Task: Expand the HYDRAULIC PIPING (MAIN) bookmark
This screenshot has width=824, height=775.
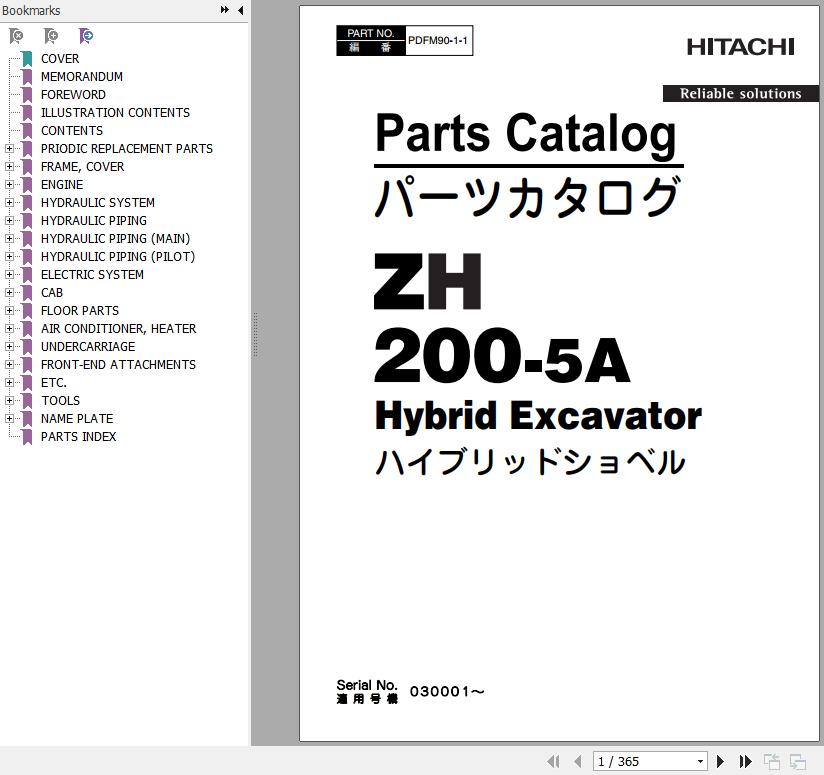Action: [x=9, y=239]
